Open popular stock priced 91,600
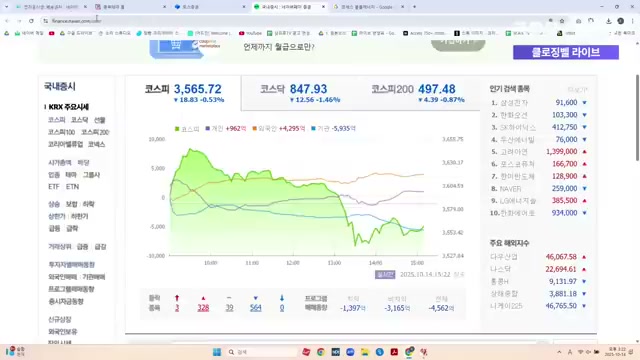The image size is (640, 360). pyautogui.click(x=514, y=103)
